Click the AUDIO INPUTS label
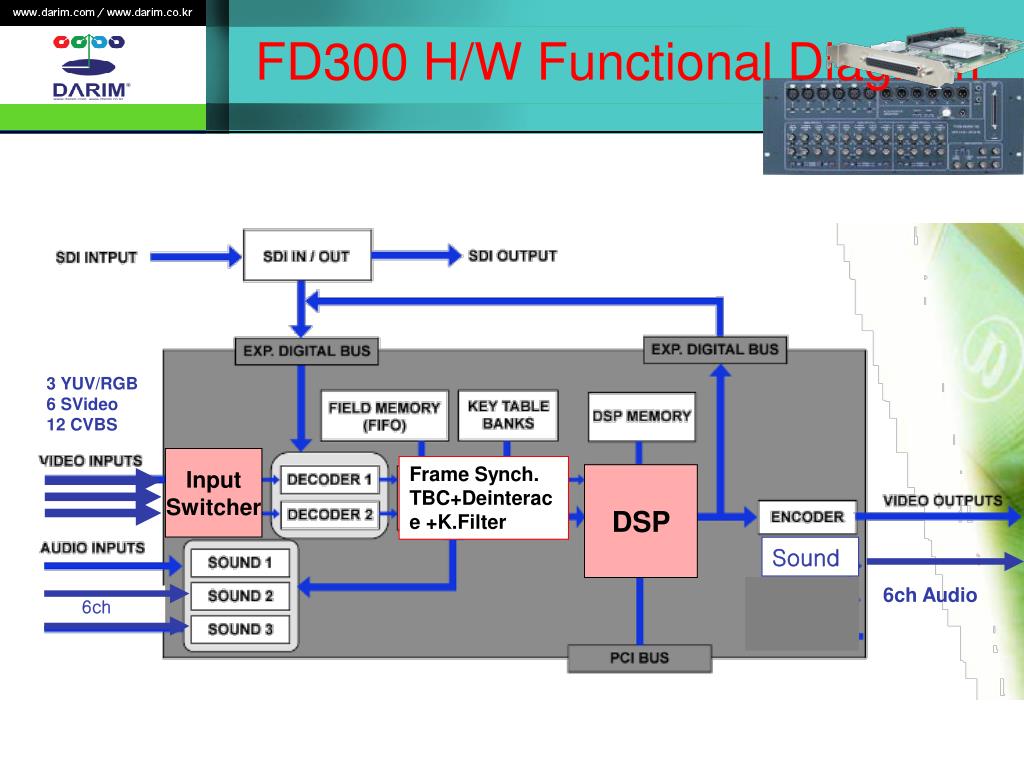This screenshot has height=768, width=1024. (92, 548)
